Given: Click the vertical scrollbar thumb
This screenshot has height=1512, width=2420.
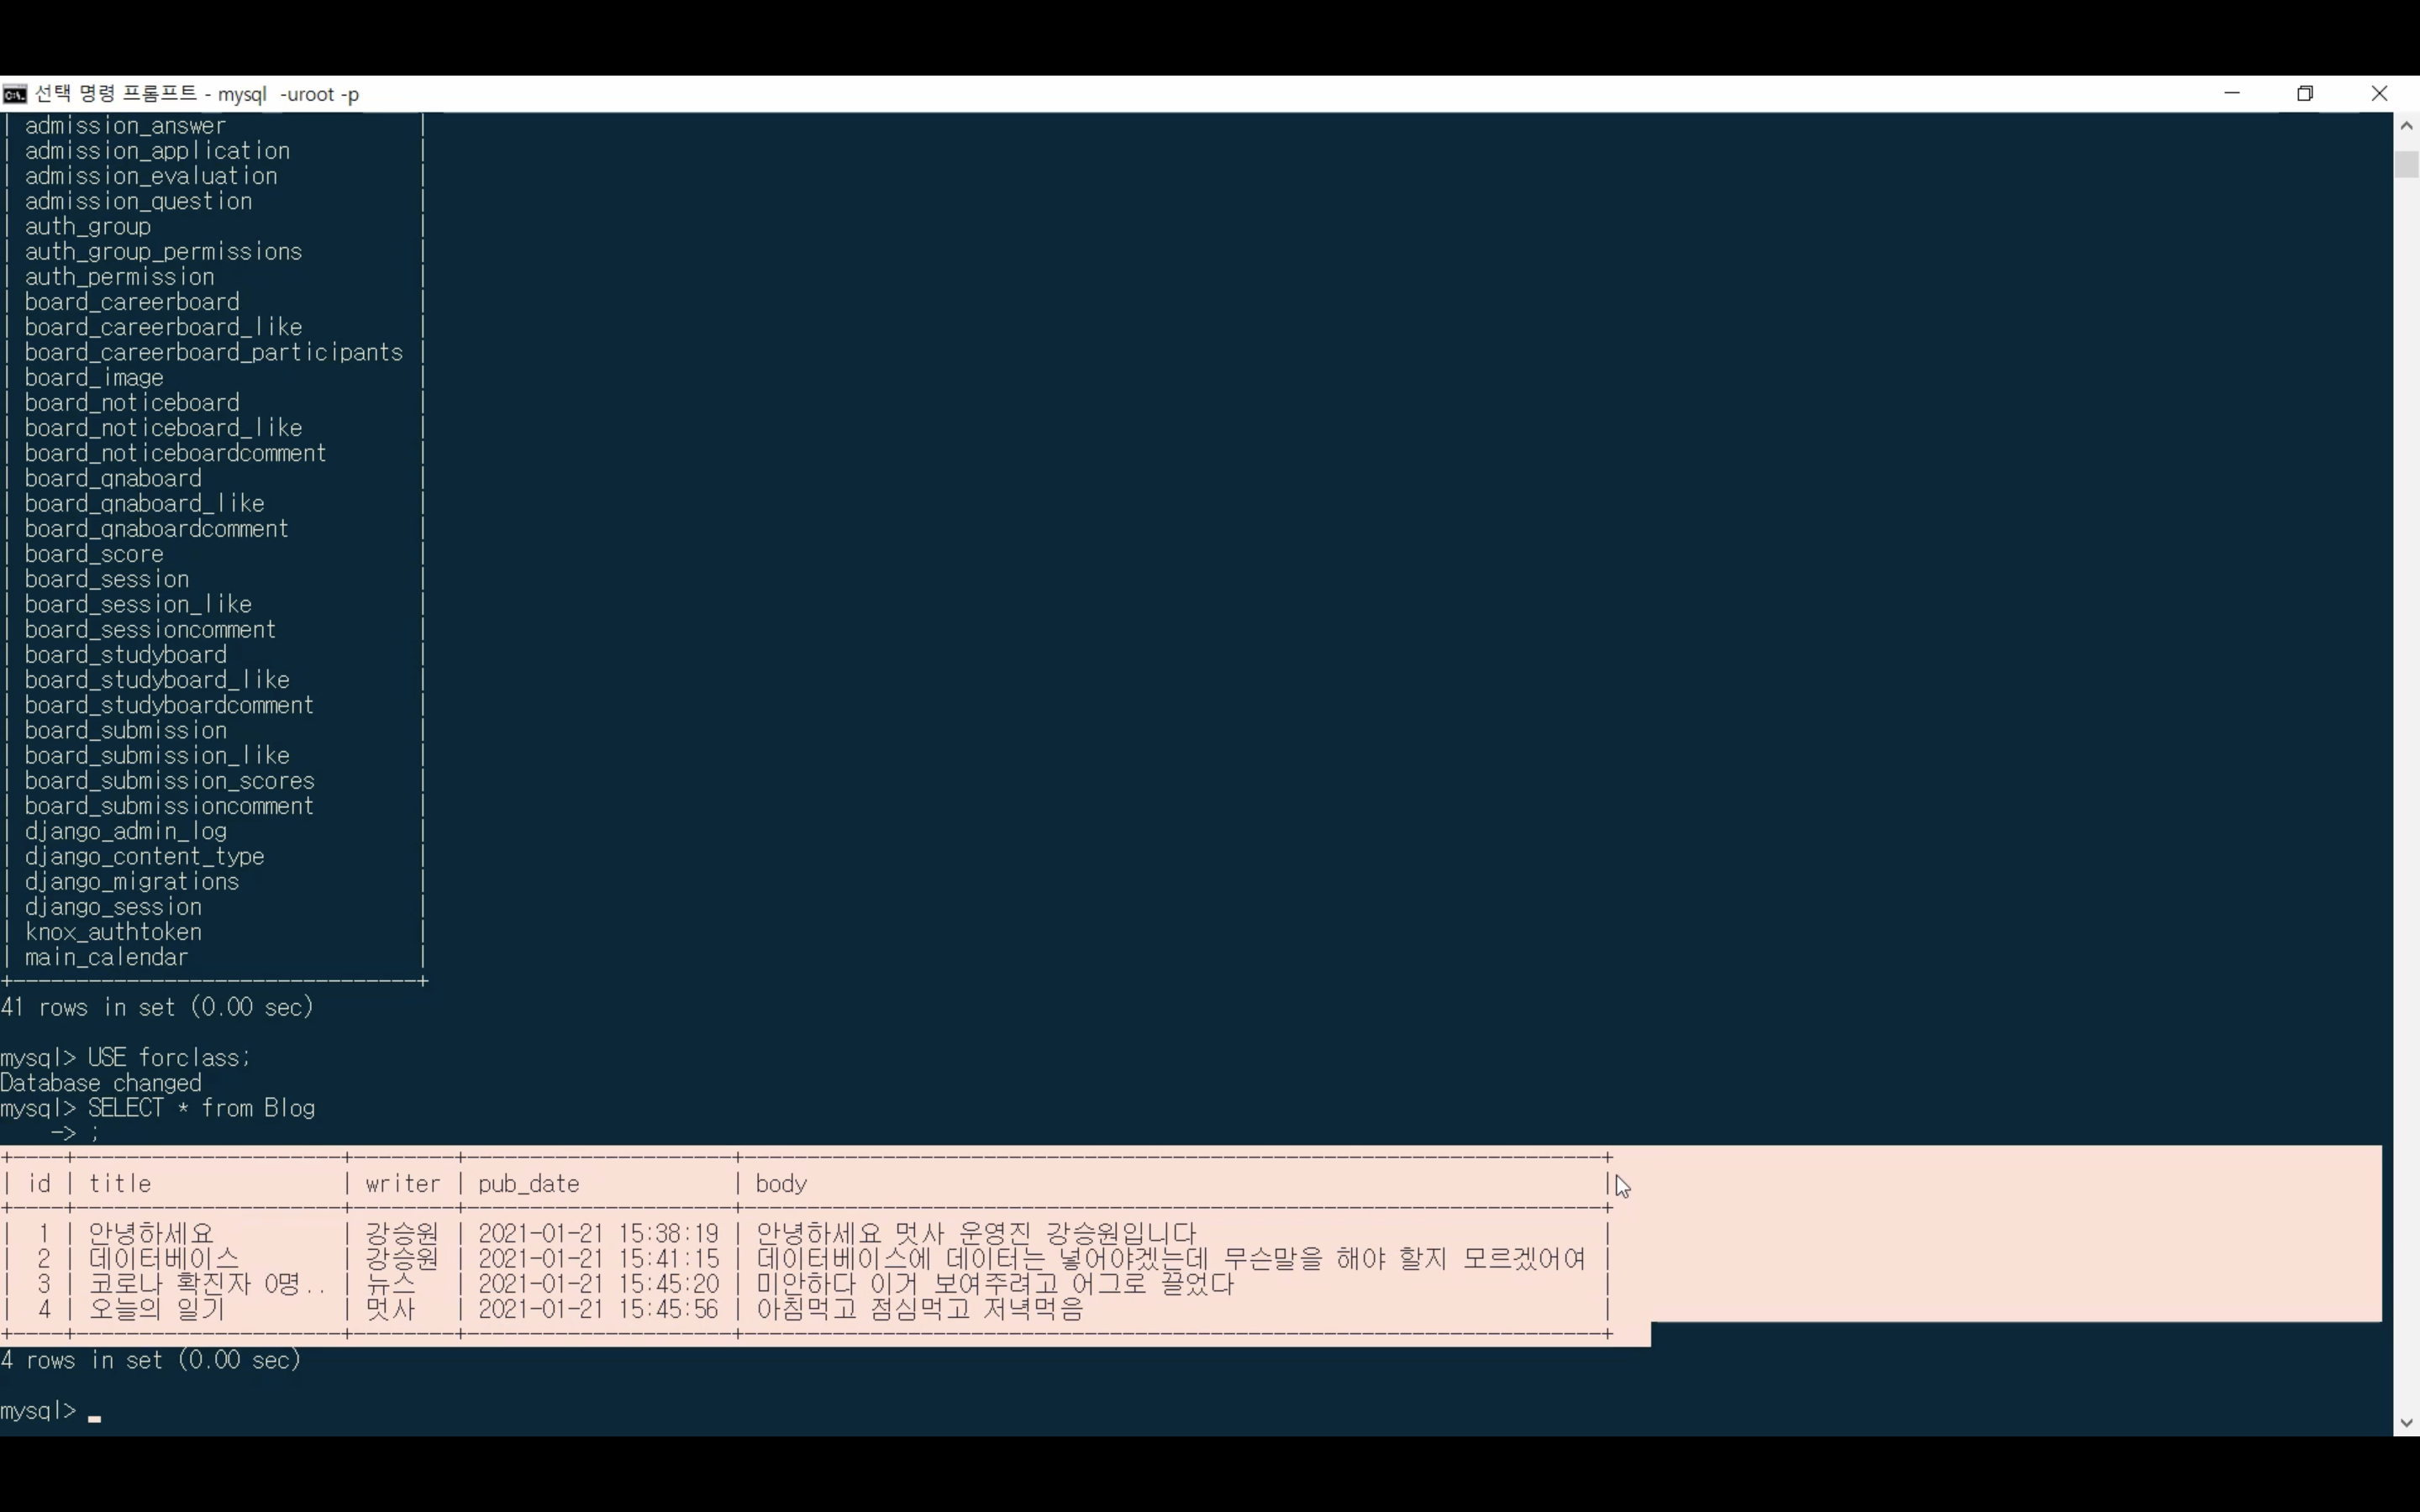Looking at the screenshot, I should (x=2406, y=164).
